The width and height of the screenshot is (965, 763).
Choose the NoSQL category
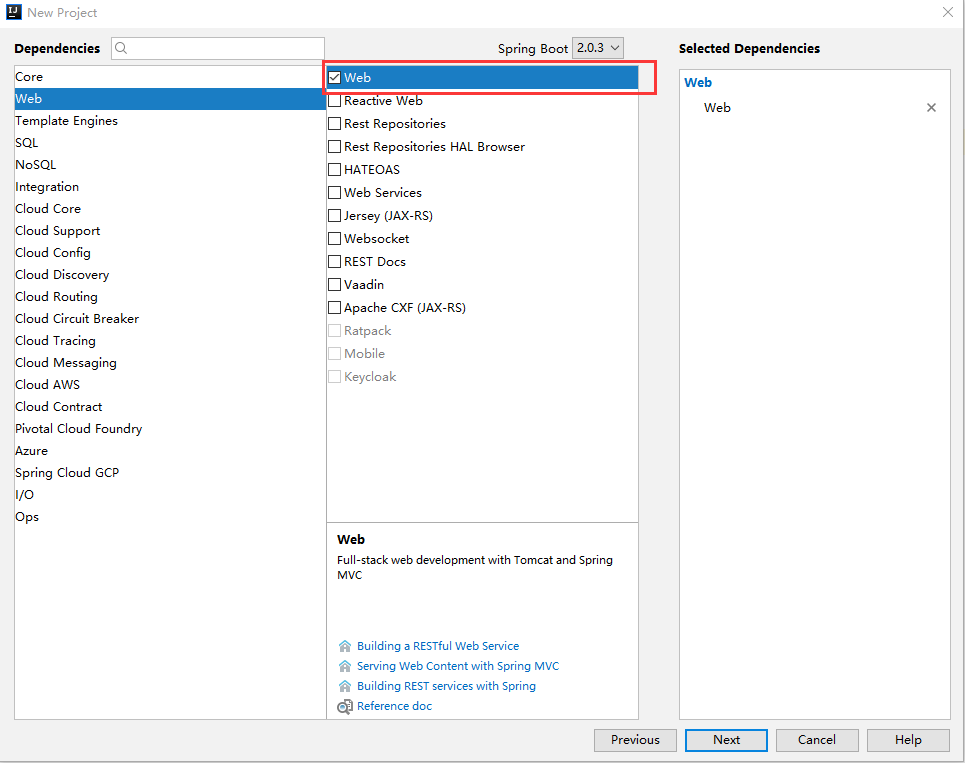point(170,165)
